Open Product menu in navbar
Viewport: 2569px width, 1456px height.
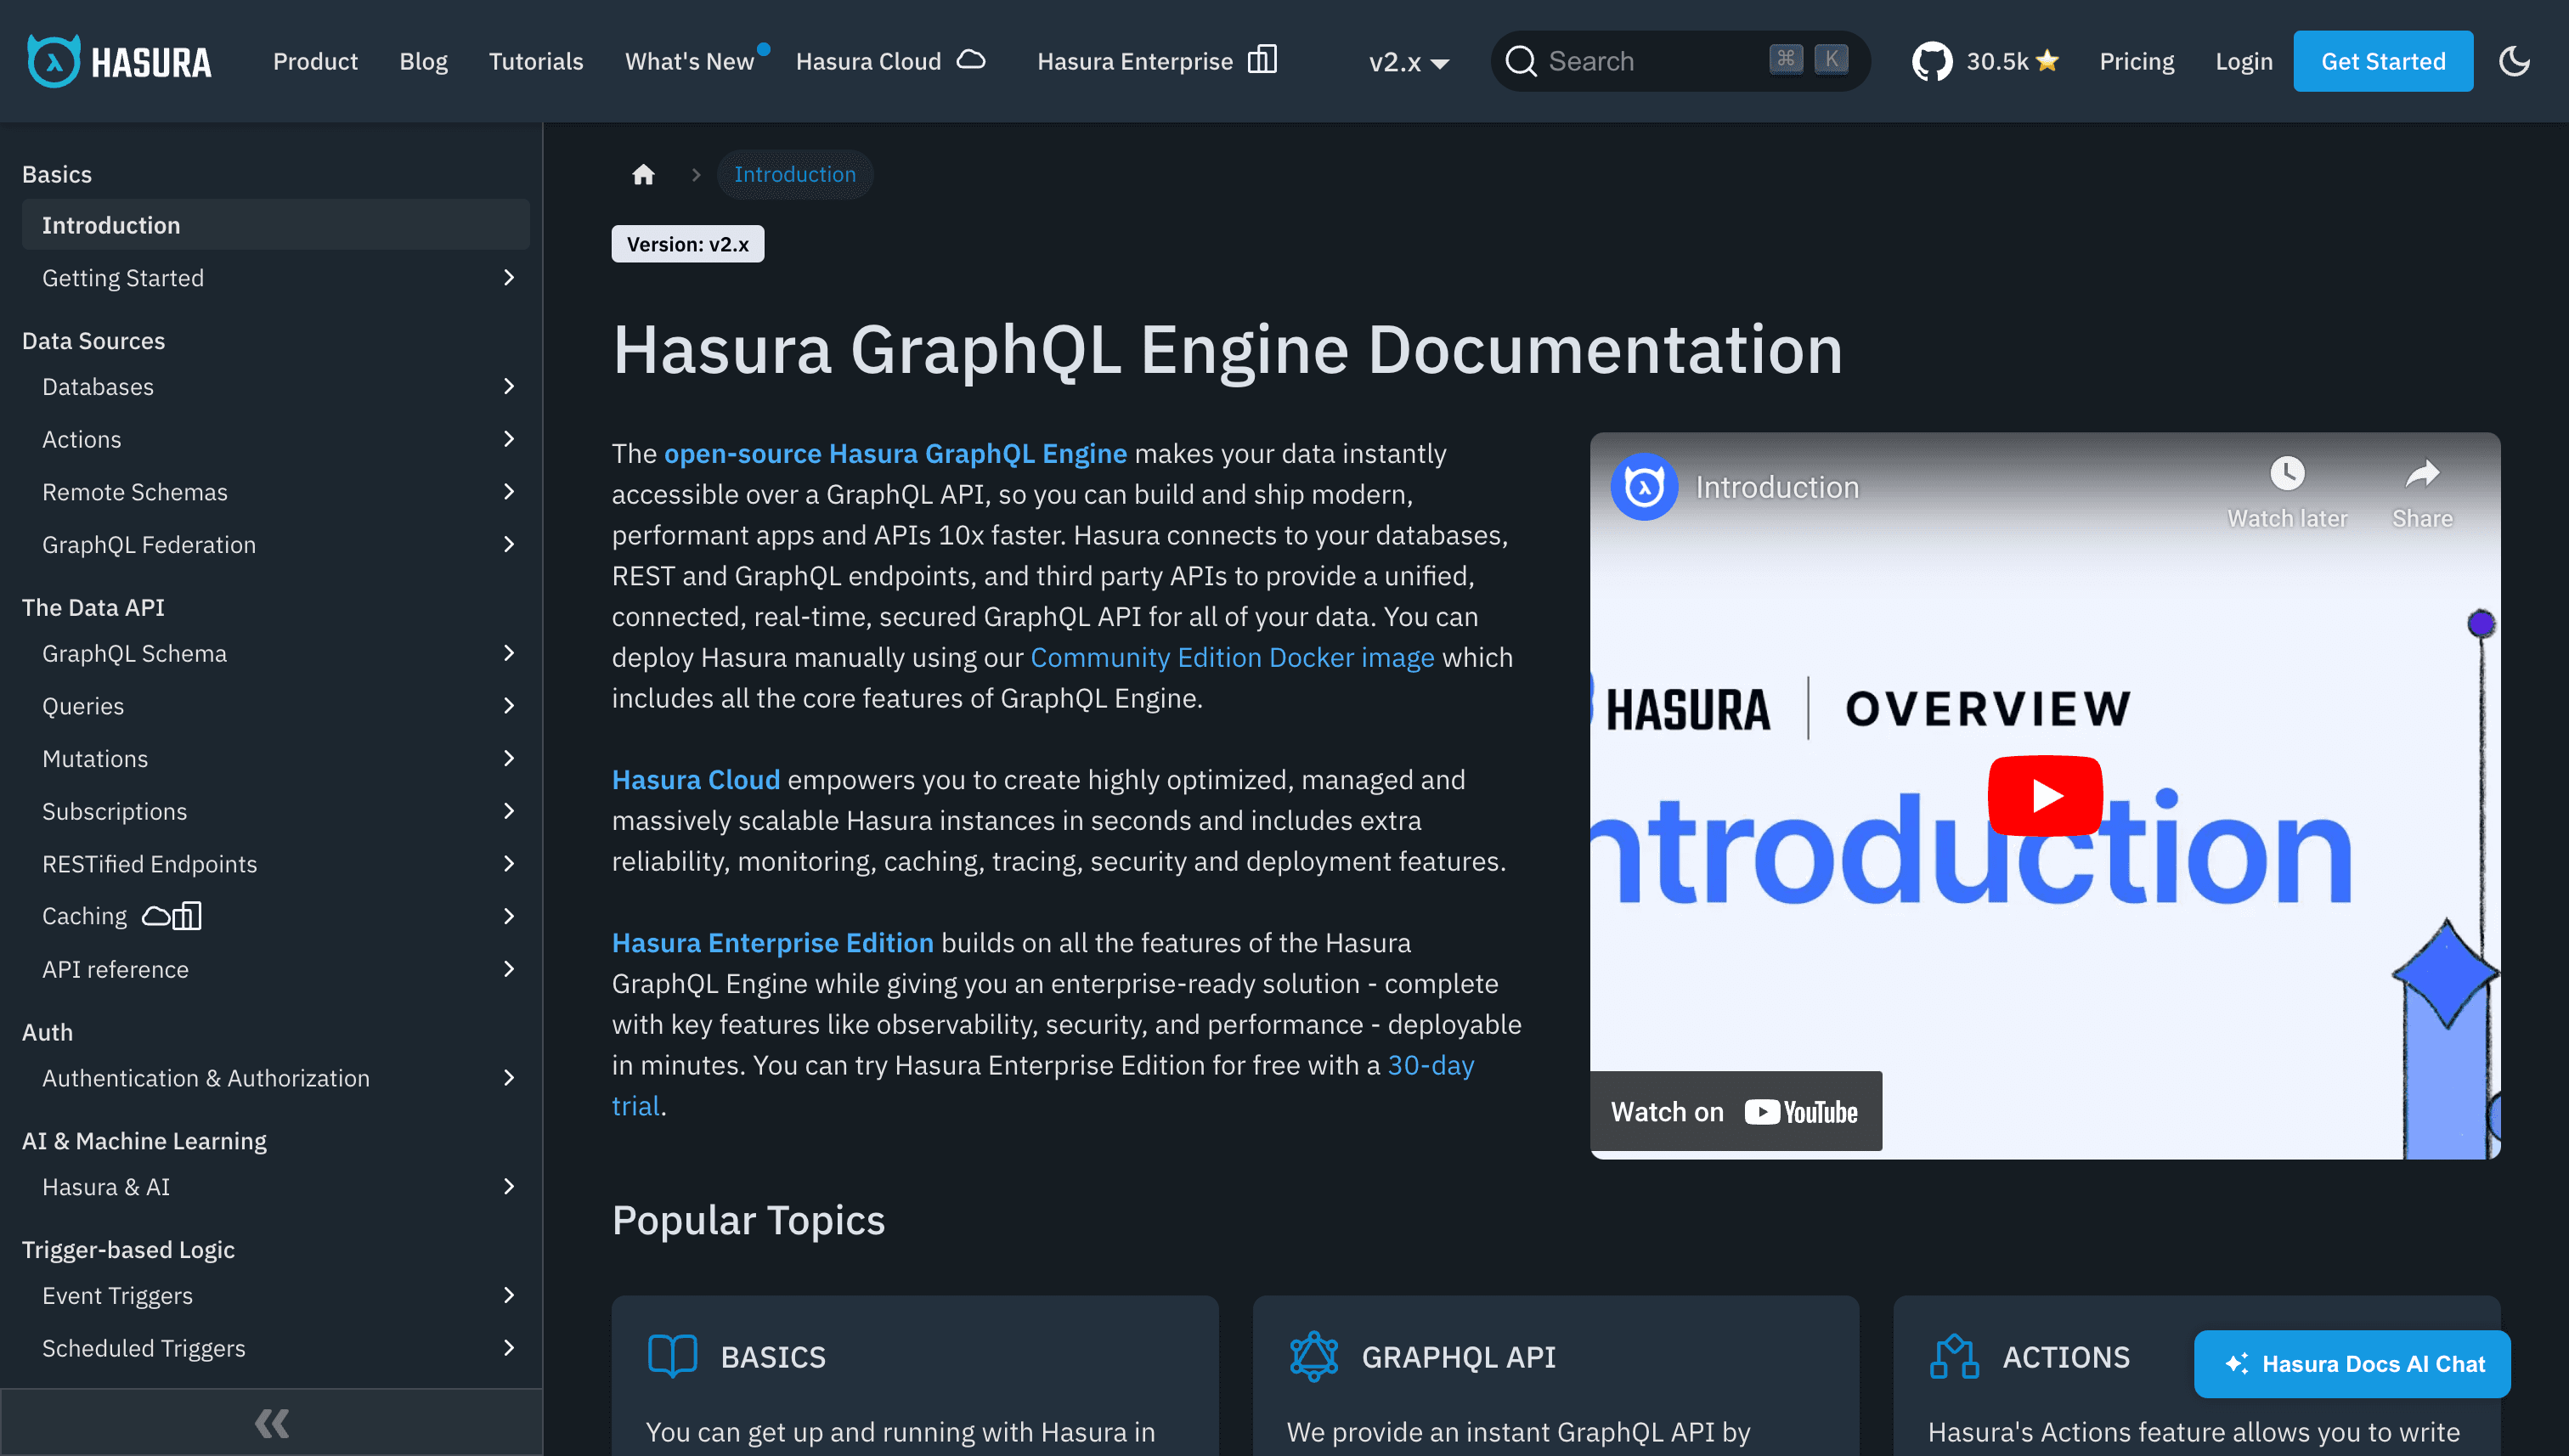(315, 61)
